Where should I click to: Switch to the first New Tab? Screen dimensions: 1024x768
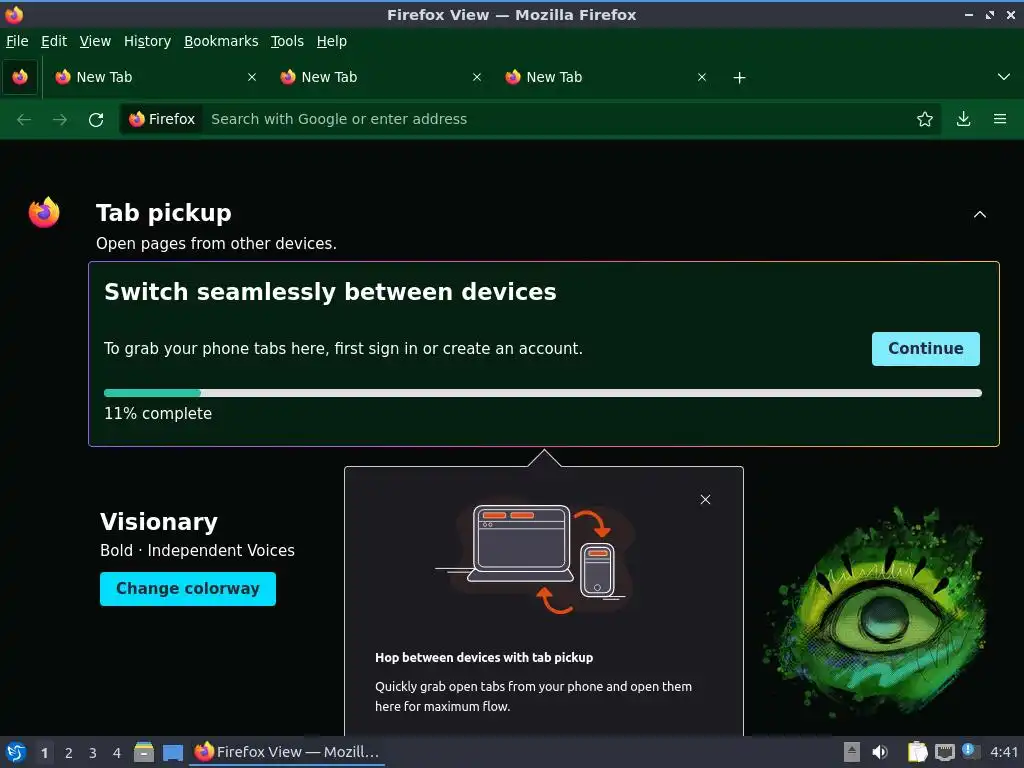pos(155,77)
